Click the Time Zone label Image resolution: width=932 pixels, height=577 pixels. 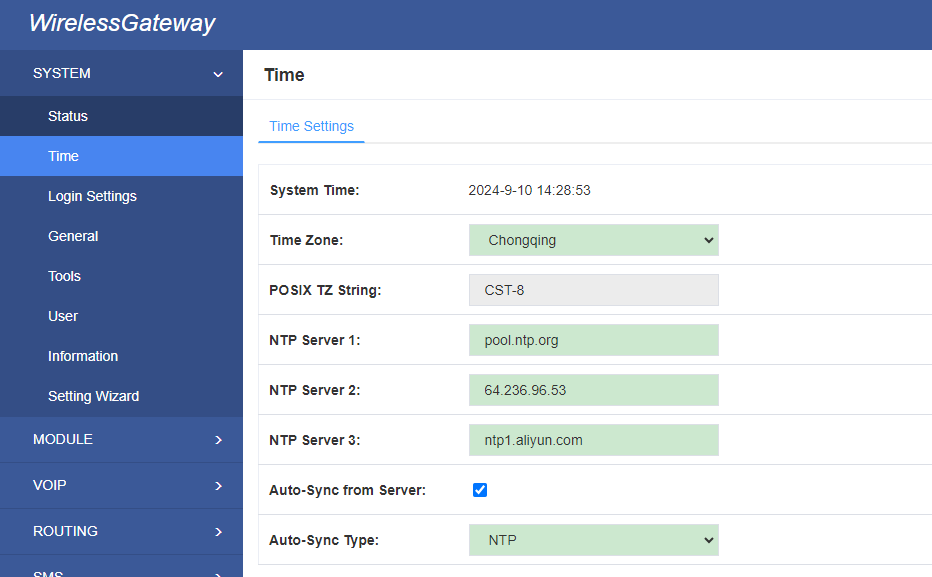pos(306,240)
